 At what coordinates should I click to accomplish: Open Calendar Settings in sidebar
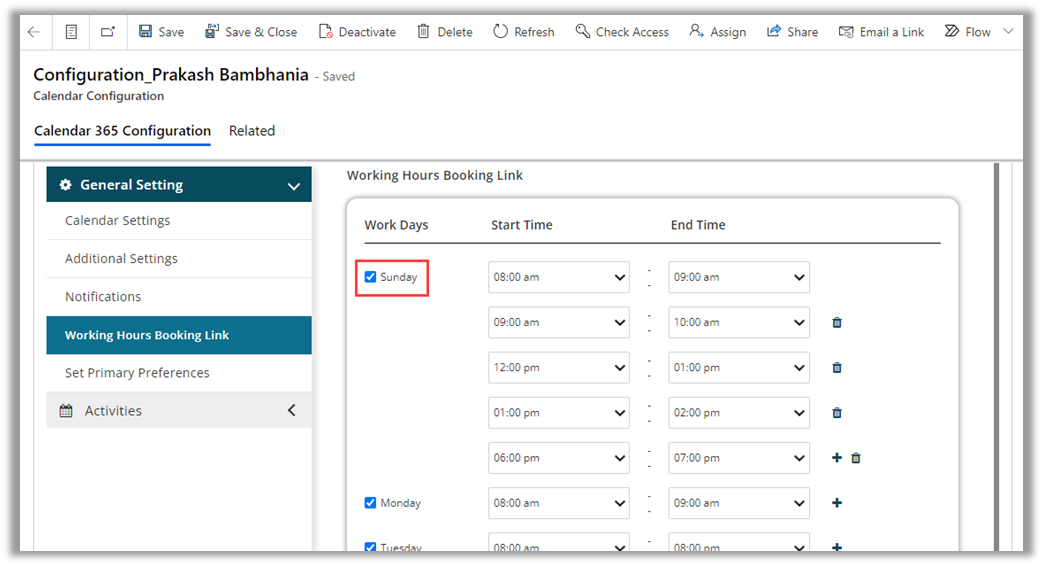(117, 221)
